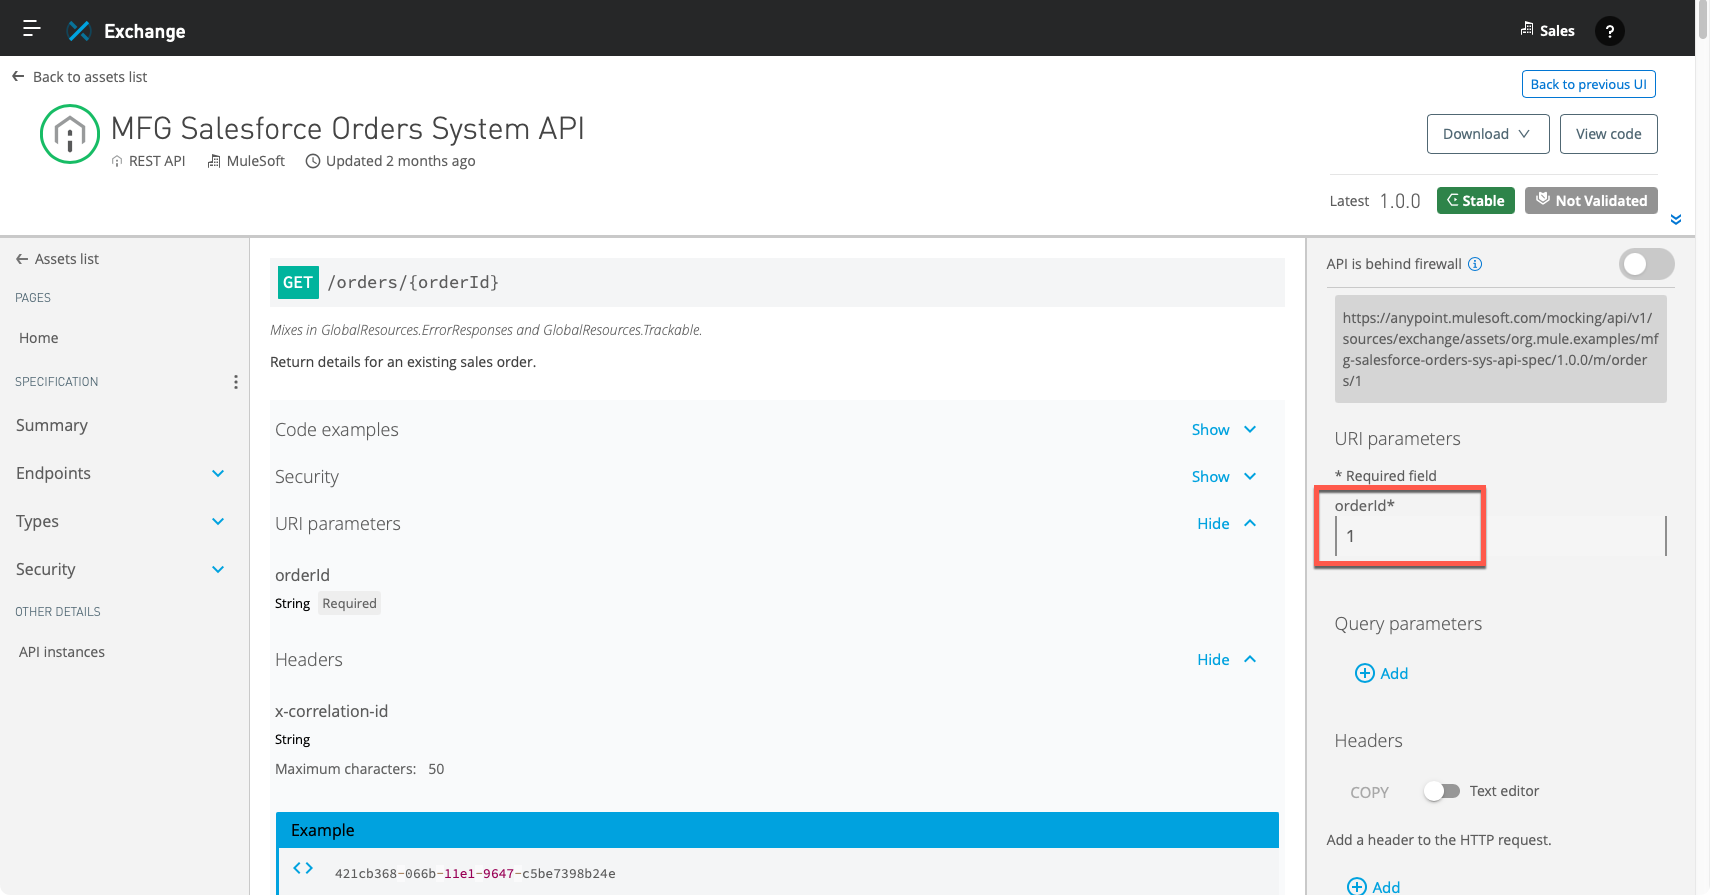Click the MFG Salesforce Orders asset icon
The width and height of the screenshot is (1710, 895).
pos(70,134)
